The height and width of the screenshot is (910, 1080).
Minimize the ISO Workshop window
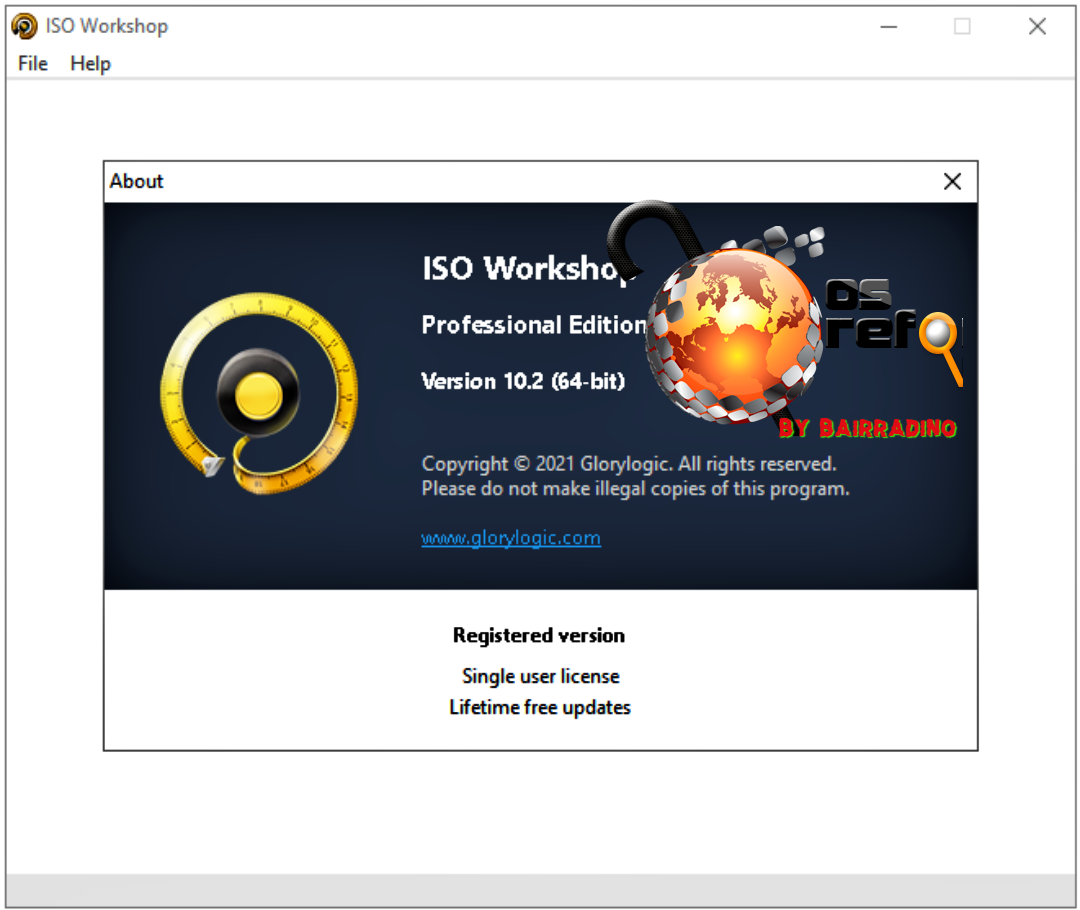coord(889,26)
